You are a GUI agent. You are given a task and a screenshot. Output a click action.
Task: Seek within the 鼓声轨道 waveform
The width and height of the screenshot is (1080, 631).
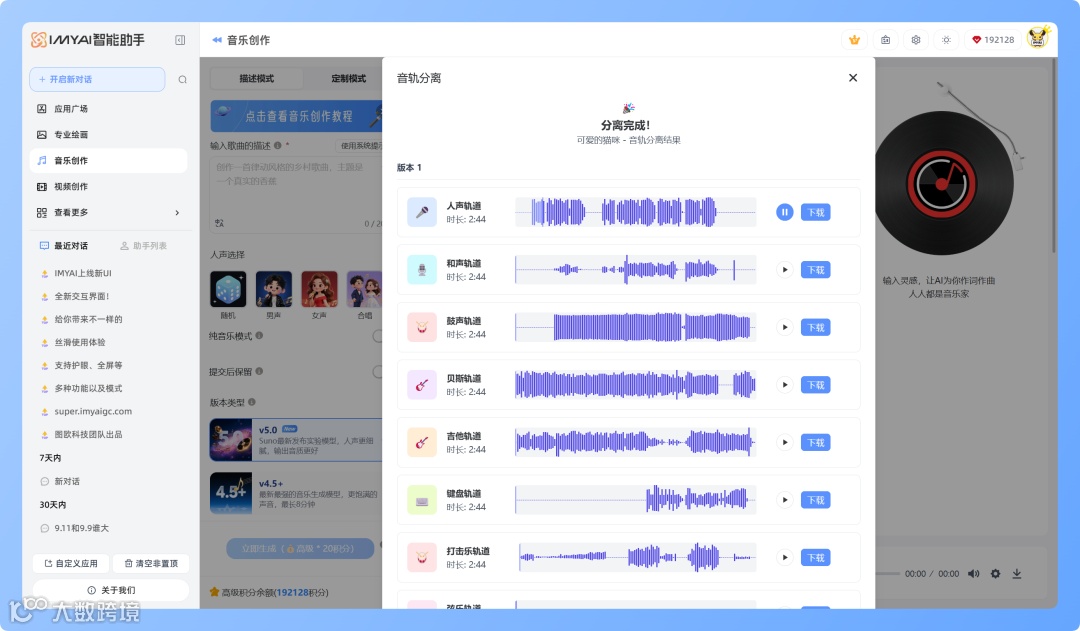pyautogui.click(x=635, y=327)
